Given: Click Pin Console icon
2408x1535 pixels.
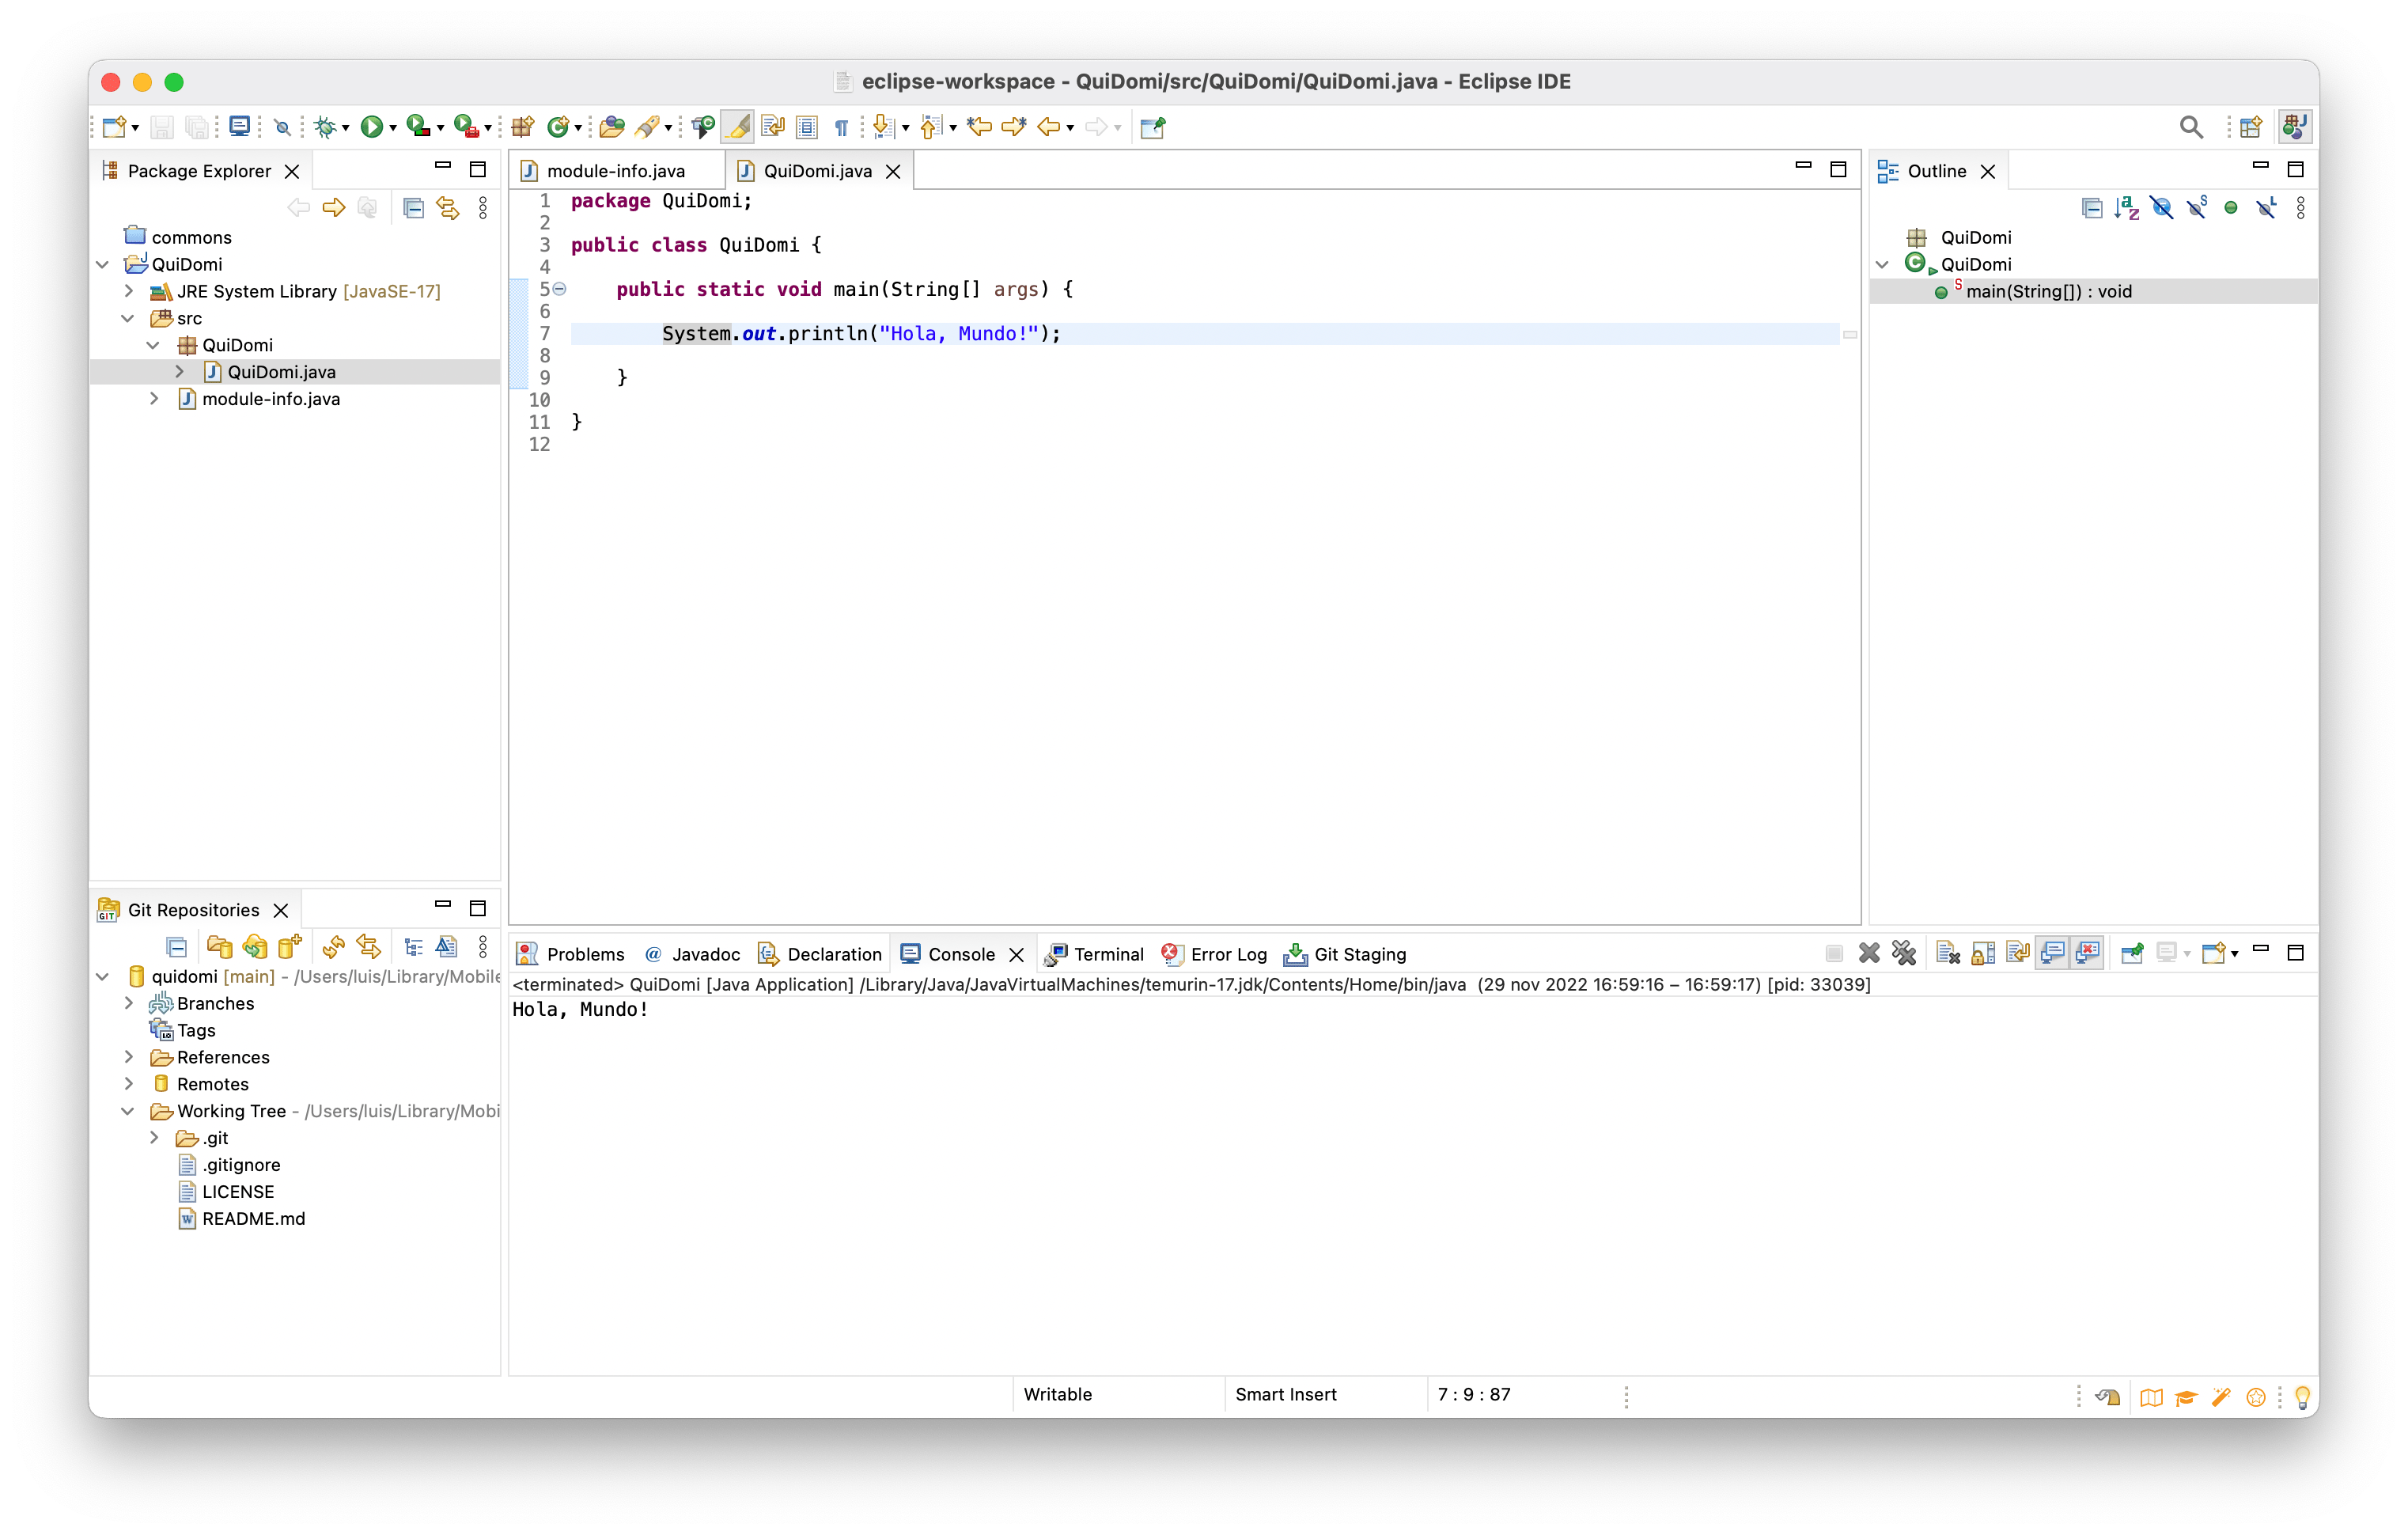Looking at the screenshot, I should pyautogui.click(x=2132, y=954).
